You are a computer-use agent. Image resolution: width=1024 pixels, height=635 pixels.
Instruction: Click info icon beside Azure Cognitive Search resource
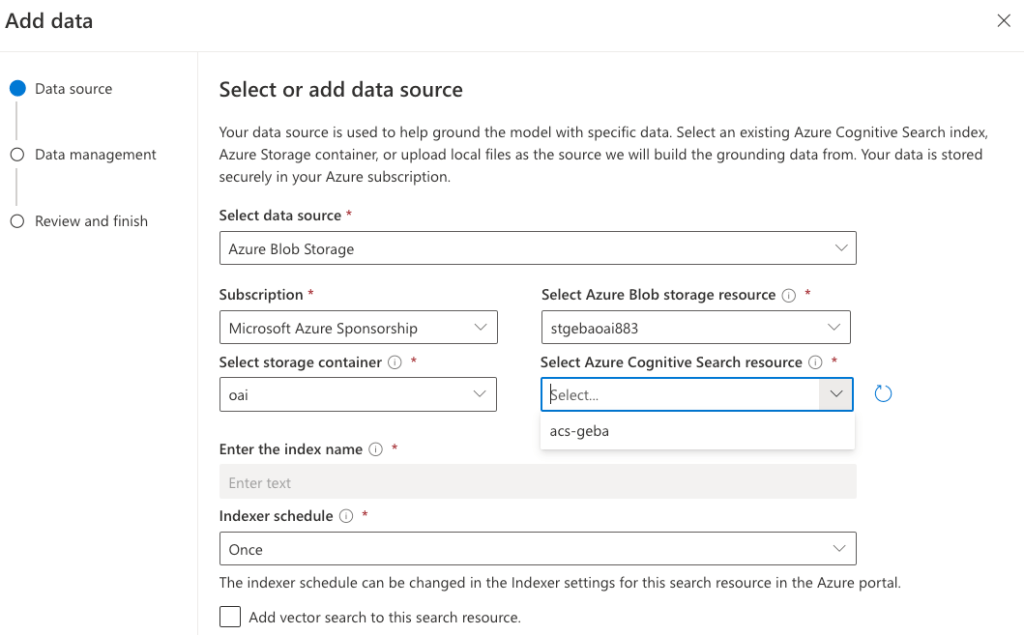point(815,362)
